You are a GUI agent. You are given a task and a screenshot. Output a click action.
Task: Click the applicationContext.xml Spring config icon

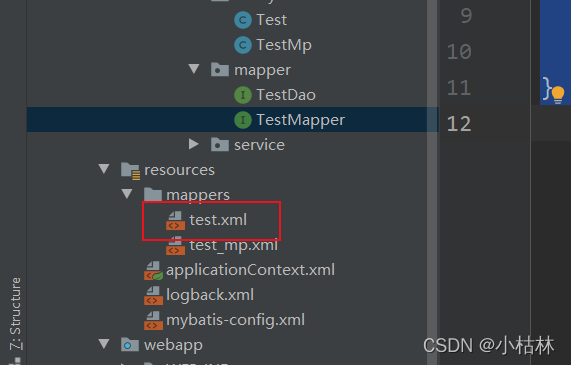click(153, 271)
